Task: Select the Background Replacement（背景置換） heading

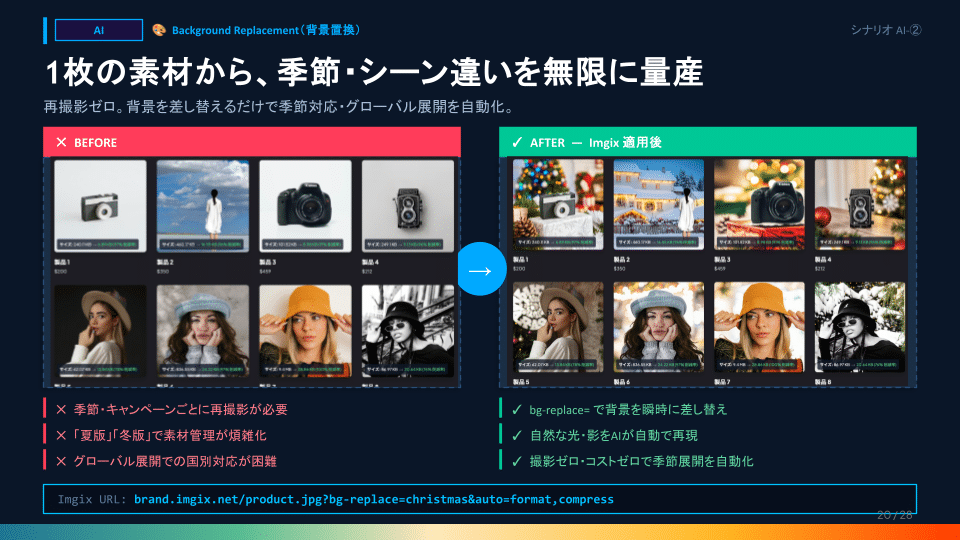Action: click(266, 30)
